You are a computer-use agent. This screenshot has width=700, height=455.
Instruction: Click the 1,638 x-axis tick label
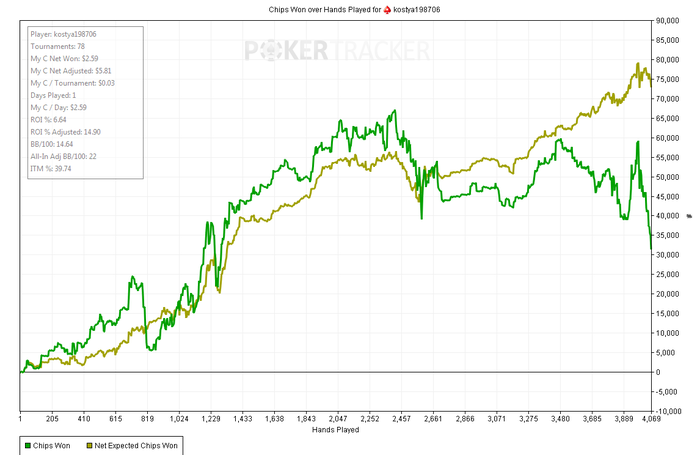pos(274,419)
